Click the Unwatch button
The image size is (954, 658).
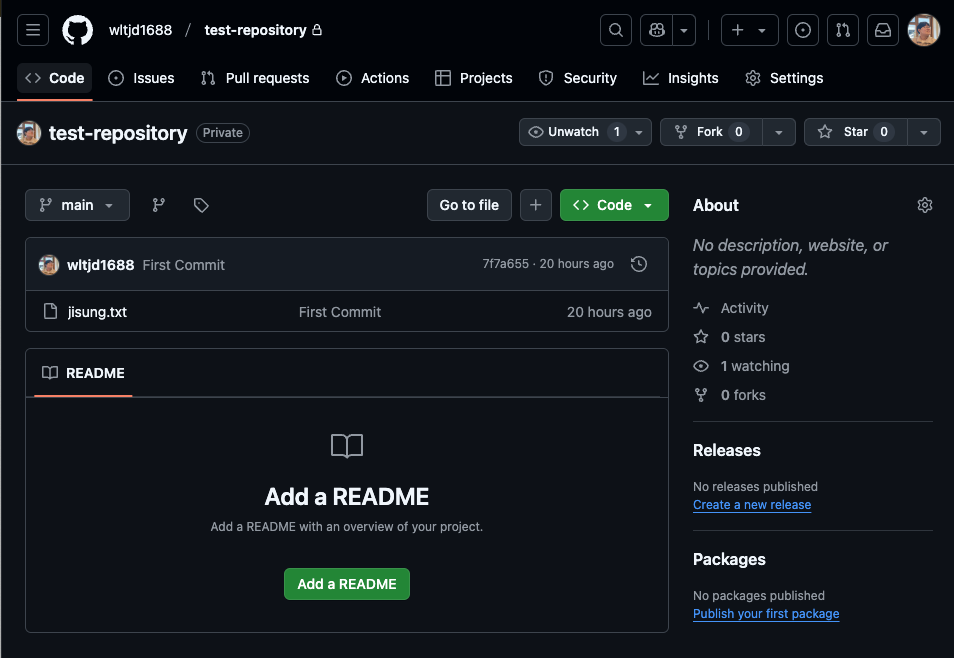pos(585,132)
